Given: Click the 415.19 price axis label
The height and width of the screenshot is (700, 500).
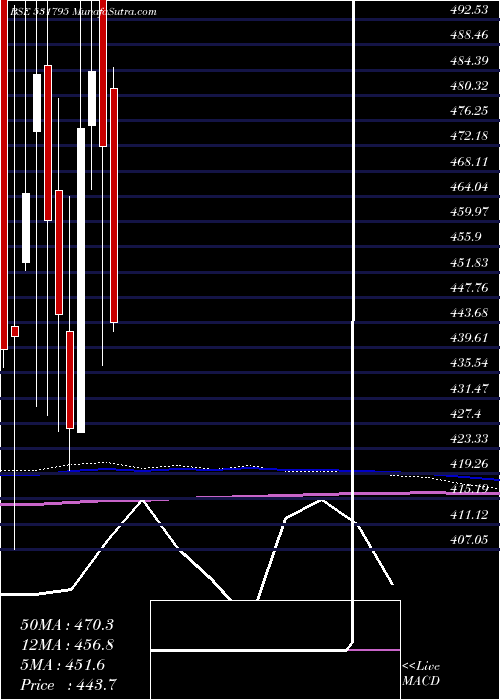Looking at the screenshot, I should tap(470, 490).
